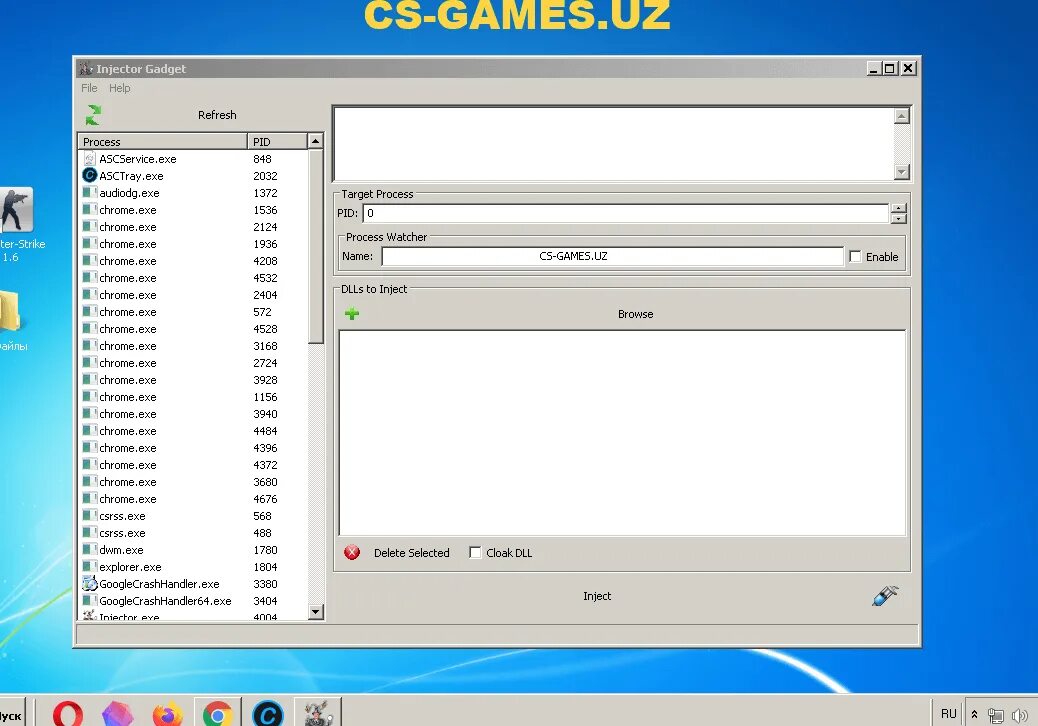
Task: Click the Refresh button label
Action: 217,115
